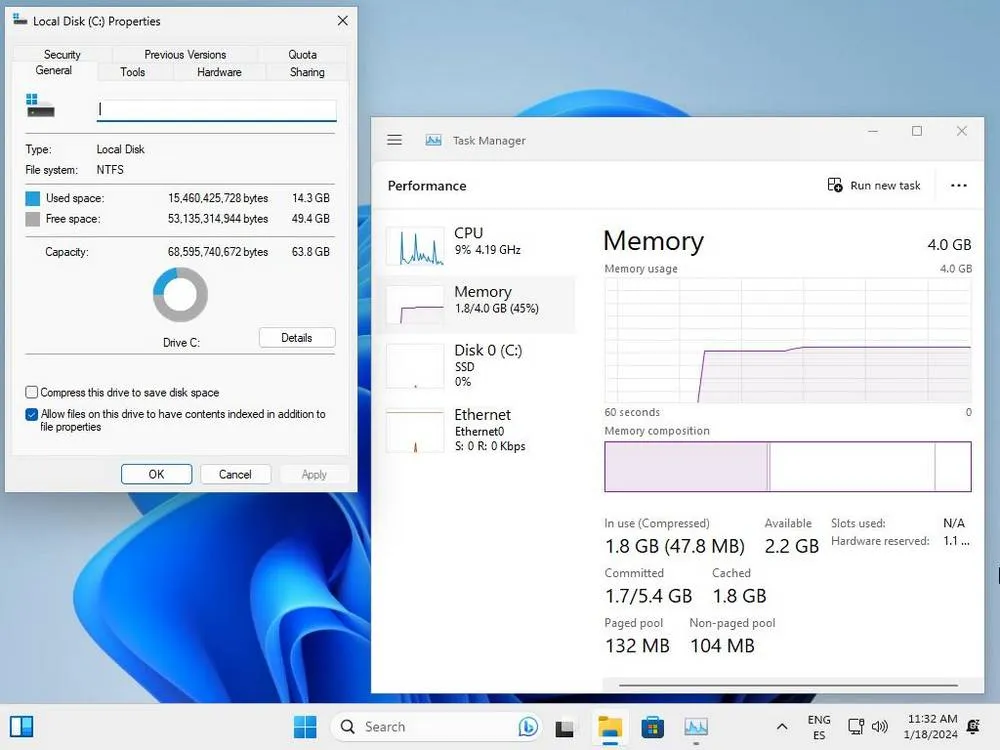Focus the drive label text field
Screen dimensions: 1000x750
pyautogui.click(x=217, y=110)
